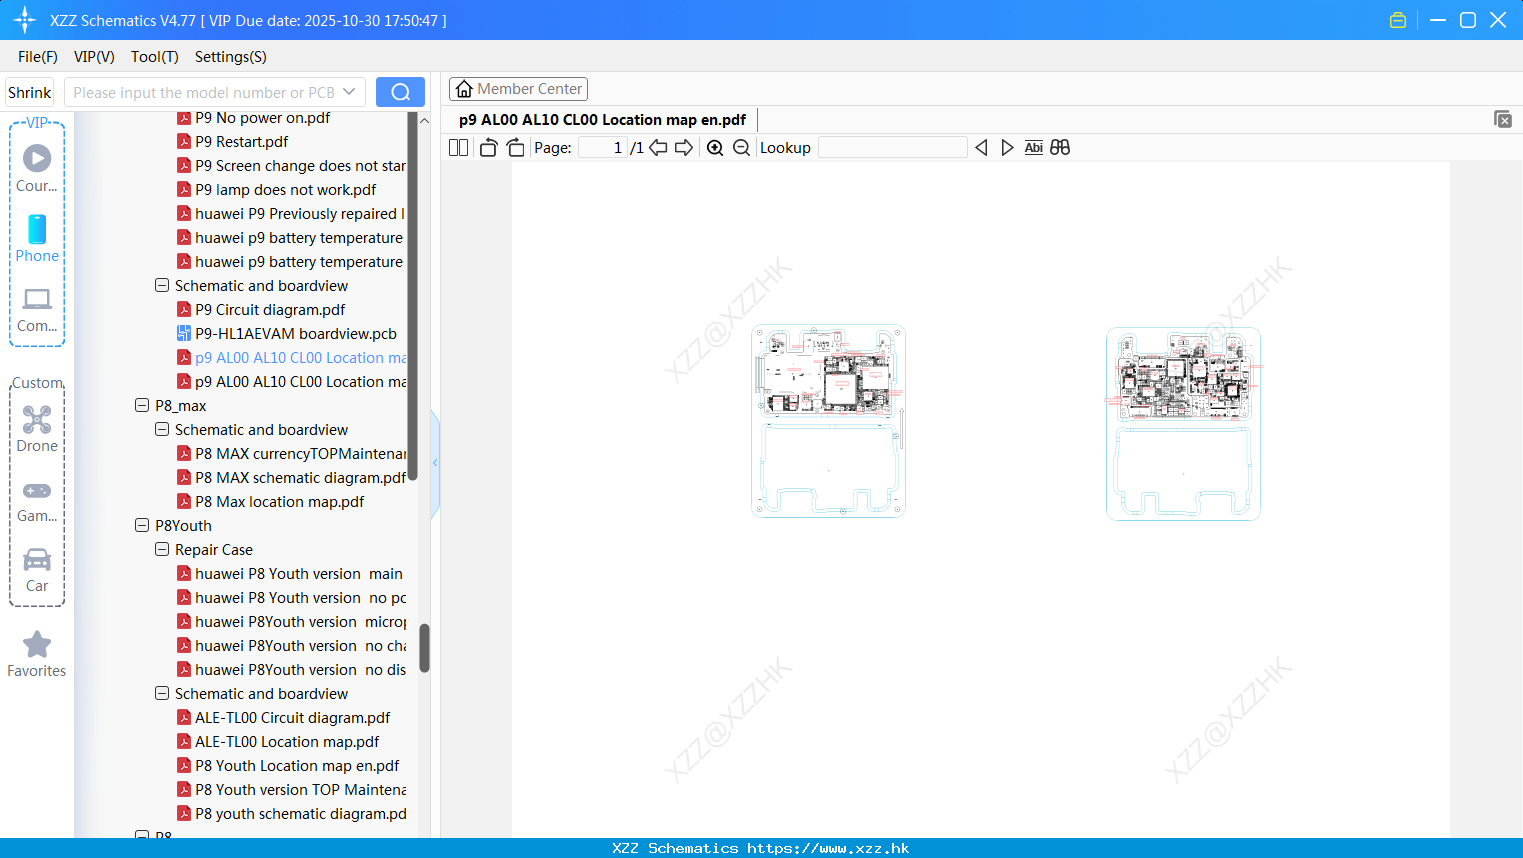Click the Lookup text field

pos(893,148)
